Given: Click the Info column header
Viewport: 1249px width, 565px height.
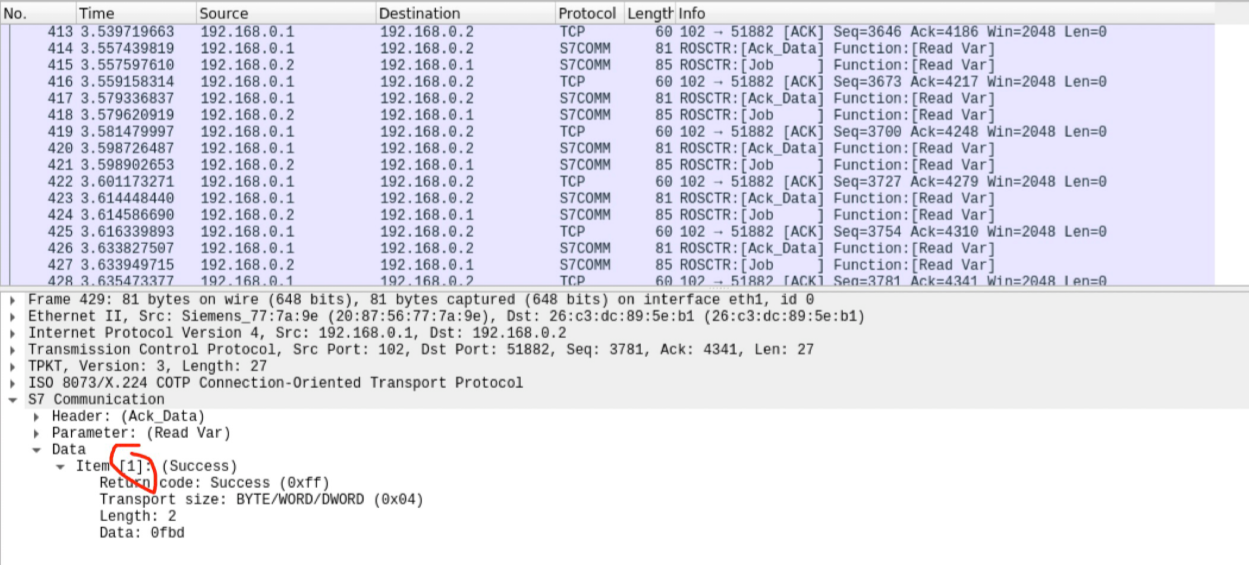Looking at the screenshot, I should [x=692, y=14].
